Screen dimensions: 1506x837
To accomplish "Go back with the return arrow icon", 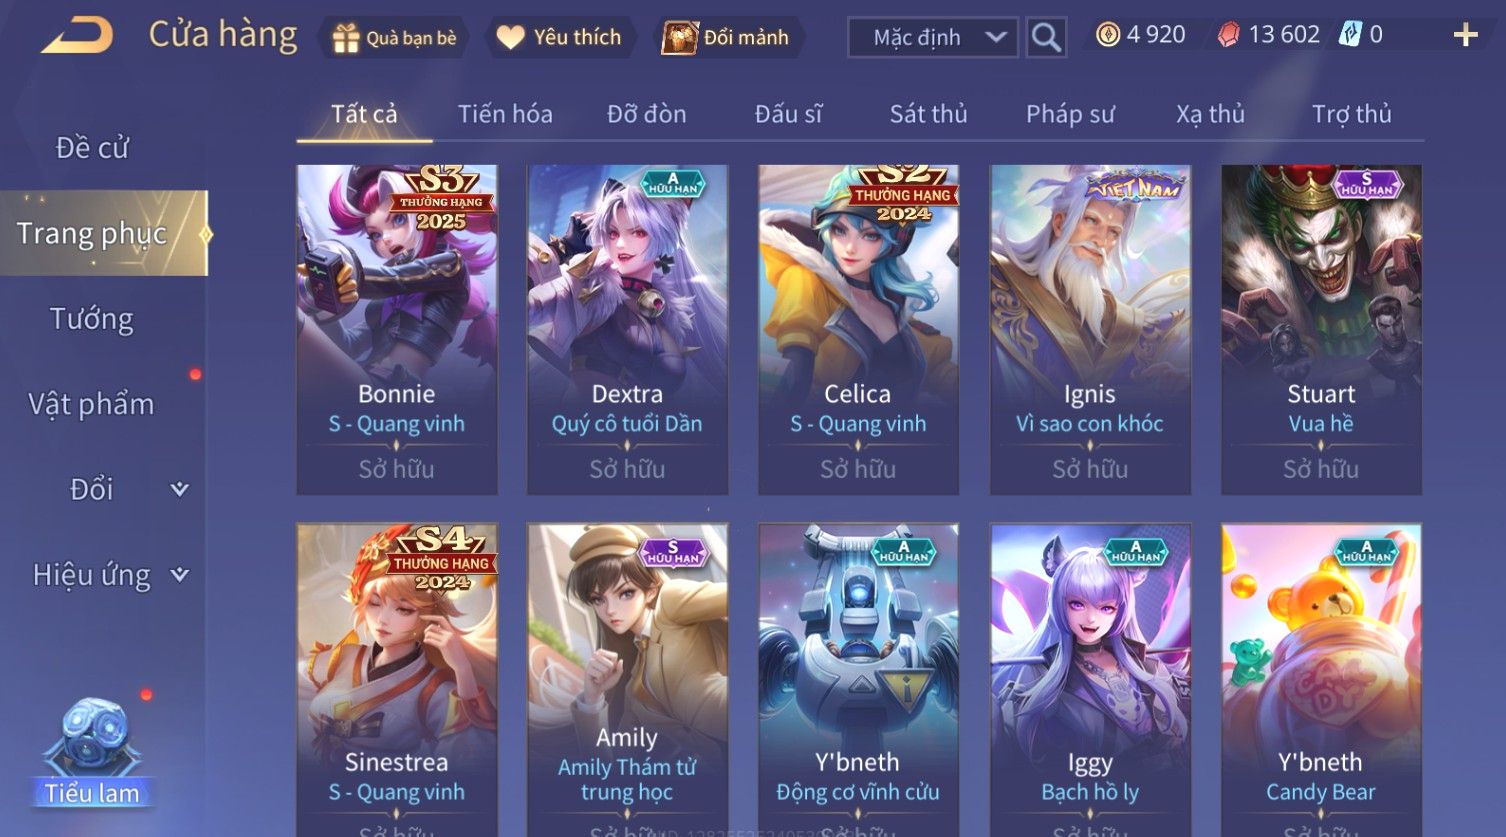I will pyautogui.click(x=77, y=36).
